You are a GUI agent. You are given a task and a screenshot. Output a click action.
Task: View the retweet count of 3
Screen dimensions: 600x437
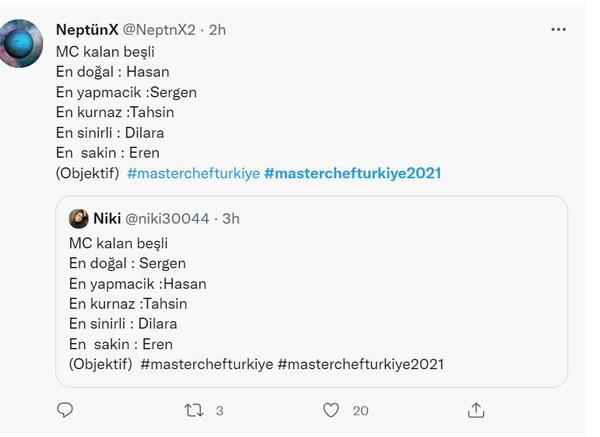click(x=219, y=410)
